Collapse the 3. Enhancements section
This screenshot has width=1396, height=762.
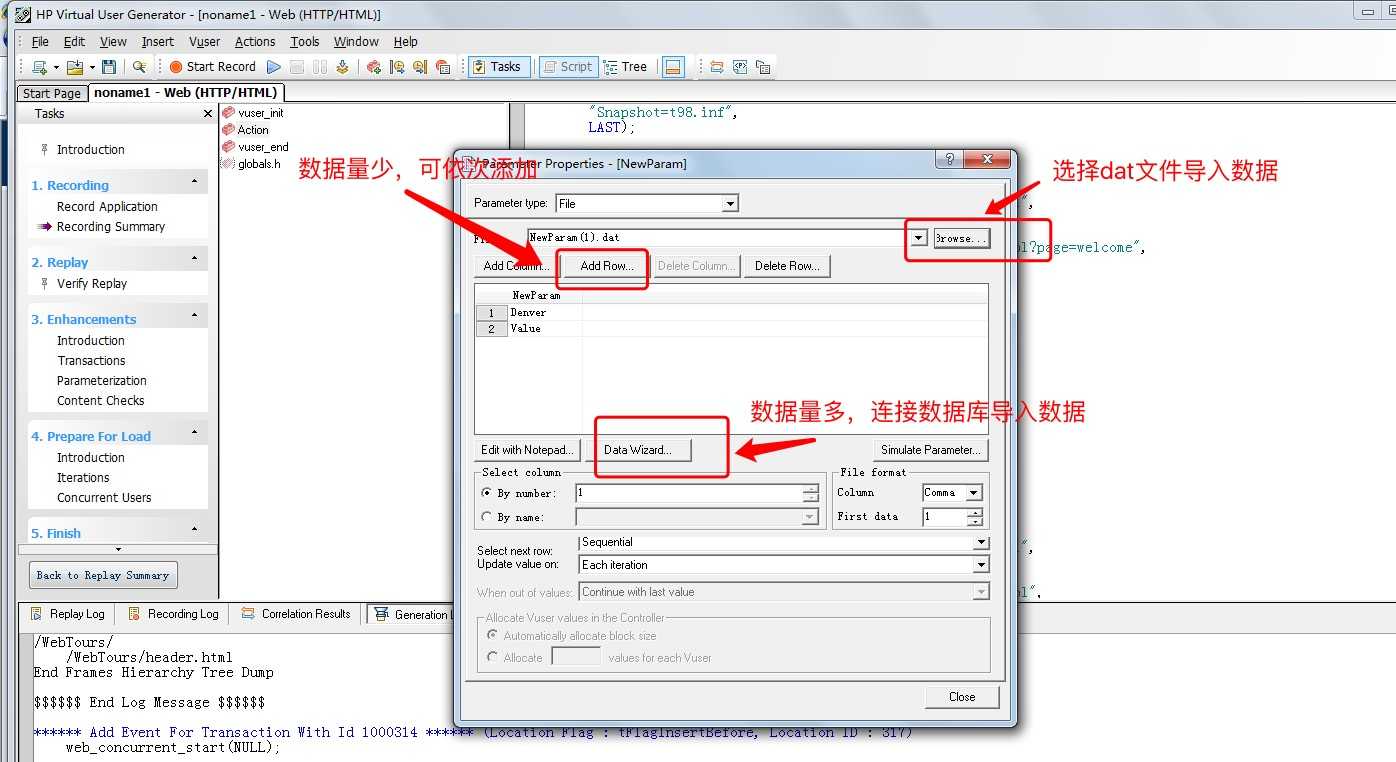click(x=194, y=316)
